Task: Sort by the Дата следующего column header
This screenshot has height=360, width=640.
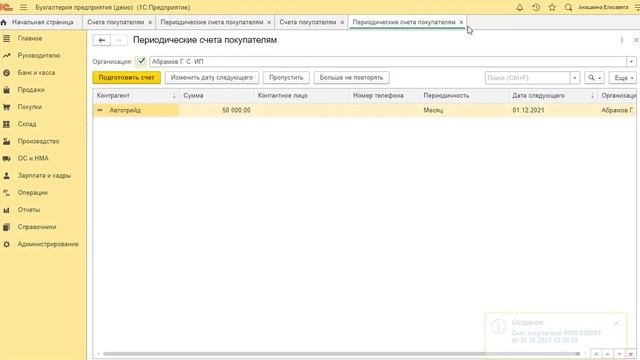Action: (553, 96)
